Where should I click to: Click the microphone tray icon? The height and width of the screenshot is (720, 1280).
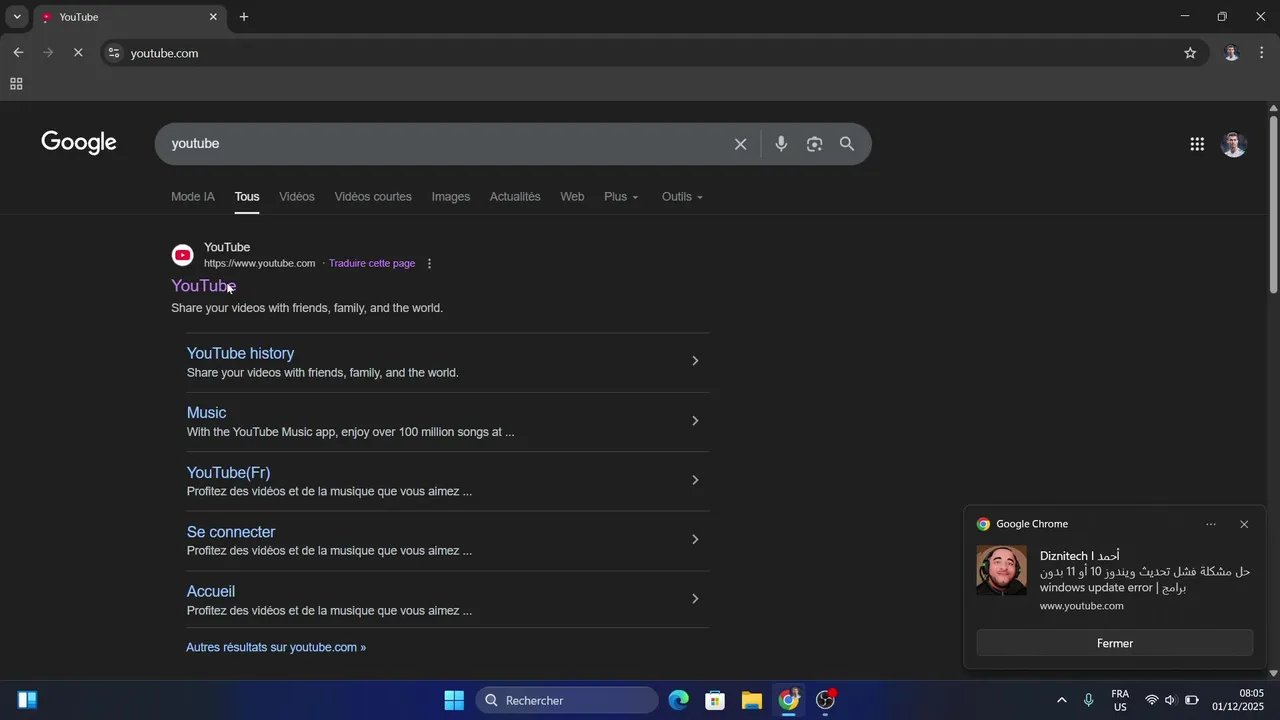[1089, 700]
